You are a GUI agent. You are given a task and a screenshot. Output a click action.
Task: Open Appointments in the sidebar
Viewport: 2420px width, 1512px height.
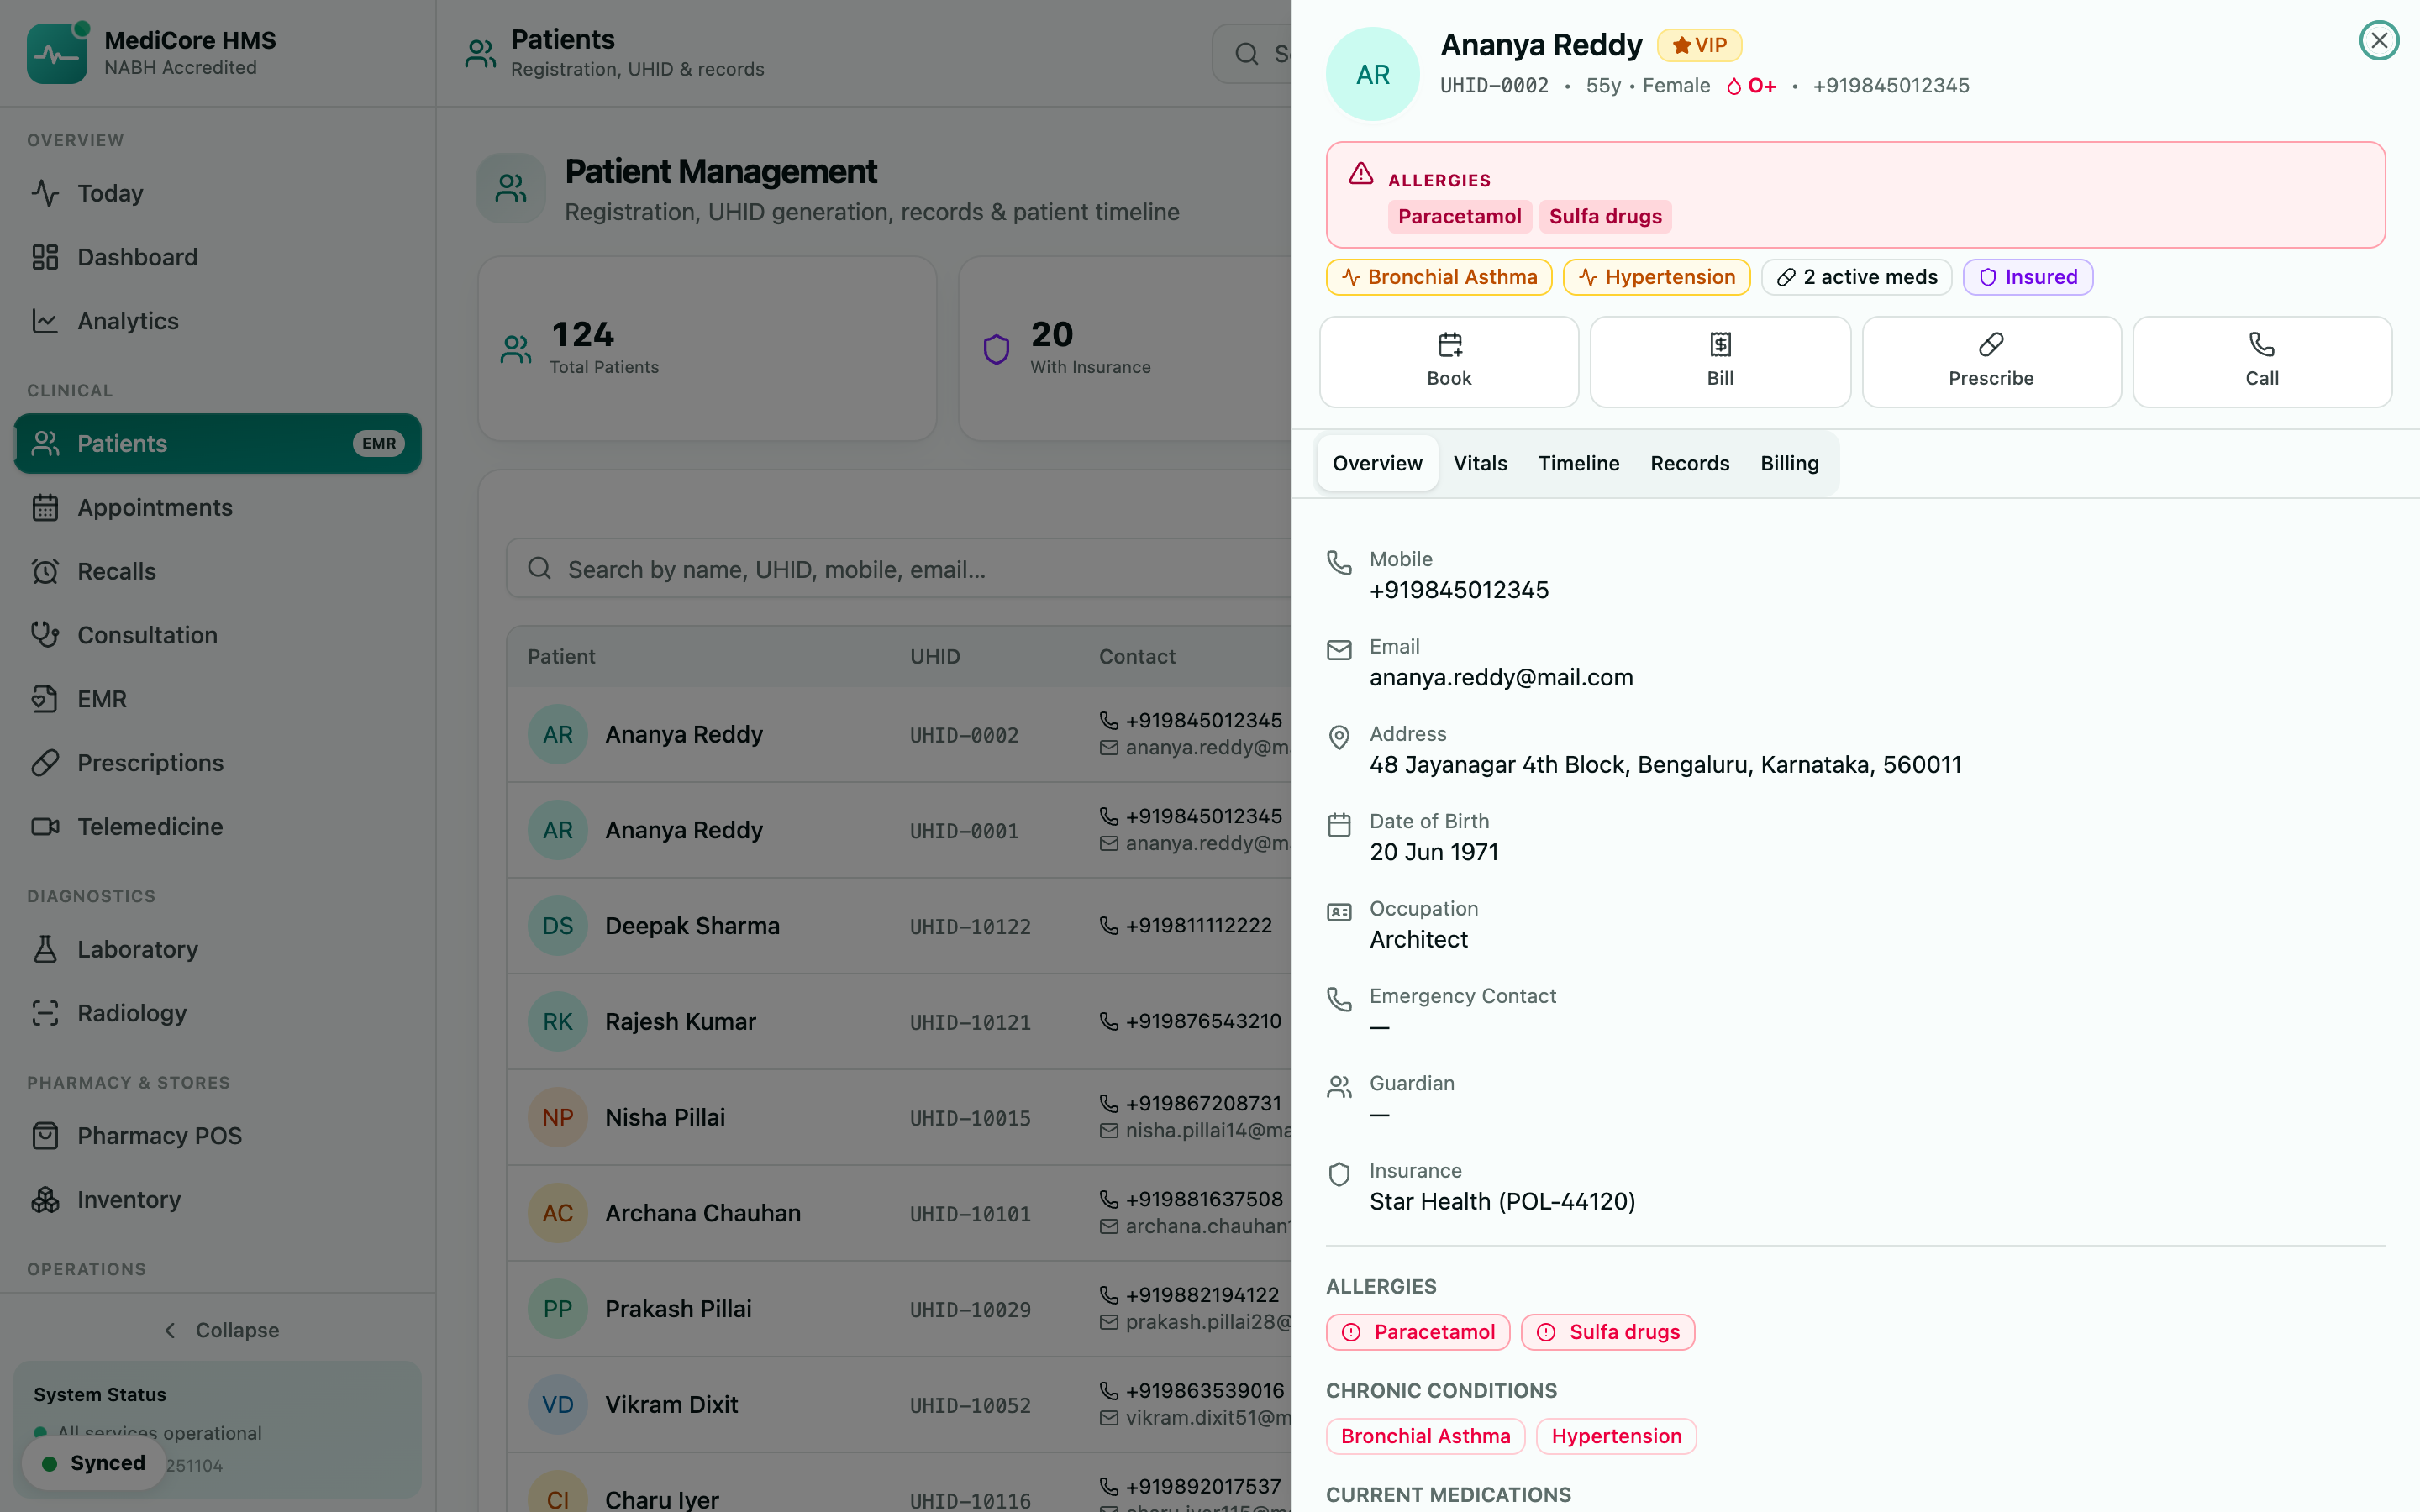(217, 507)
